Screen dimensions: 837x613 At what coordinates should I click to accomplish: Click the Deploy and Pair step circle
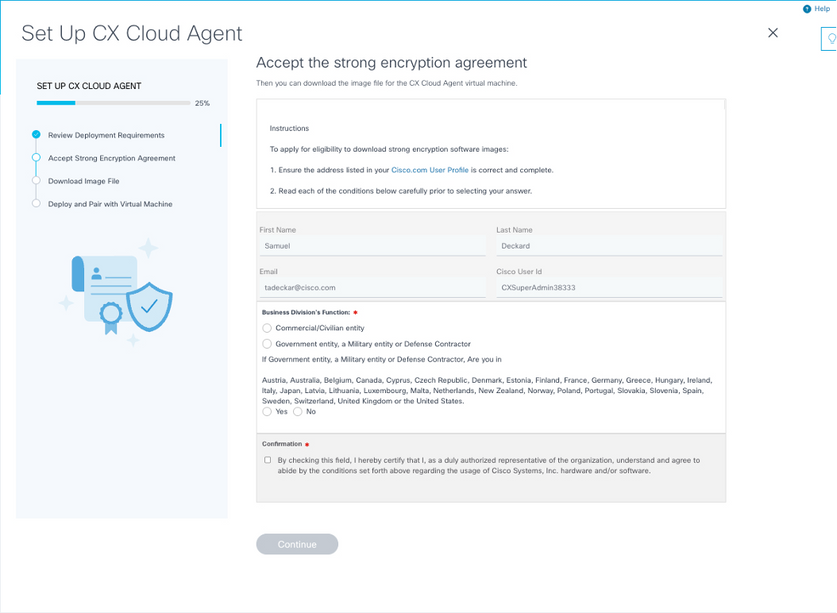tap(36, 203)
